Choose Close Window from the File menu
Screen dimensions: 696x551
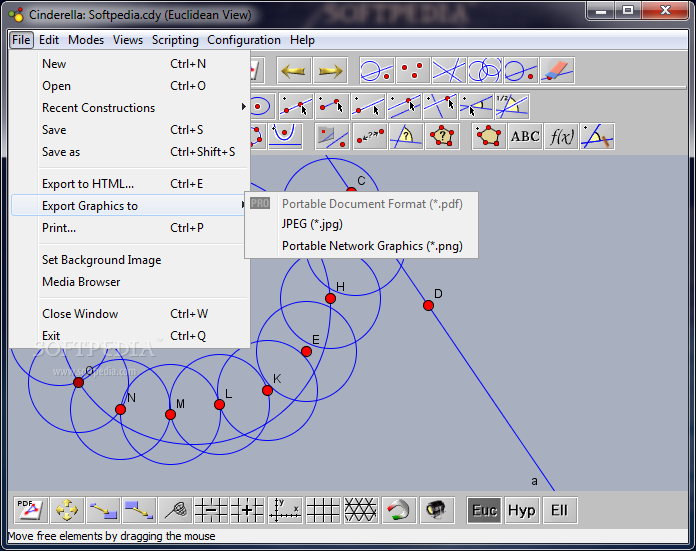(x=130, y=314)
